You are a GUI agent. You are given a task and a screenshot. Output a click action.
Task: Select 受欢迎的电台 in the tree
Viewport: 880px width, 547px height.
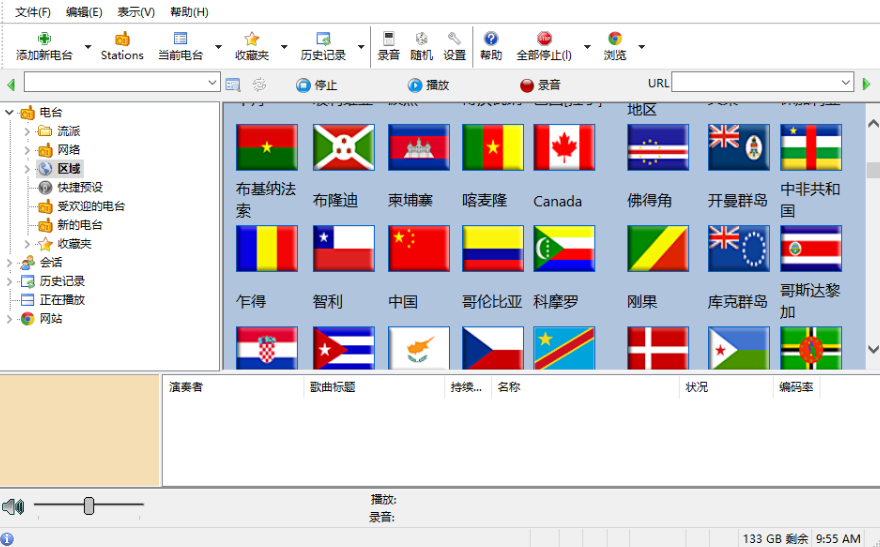(91, 206)
